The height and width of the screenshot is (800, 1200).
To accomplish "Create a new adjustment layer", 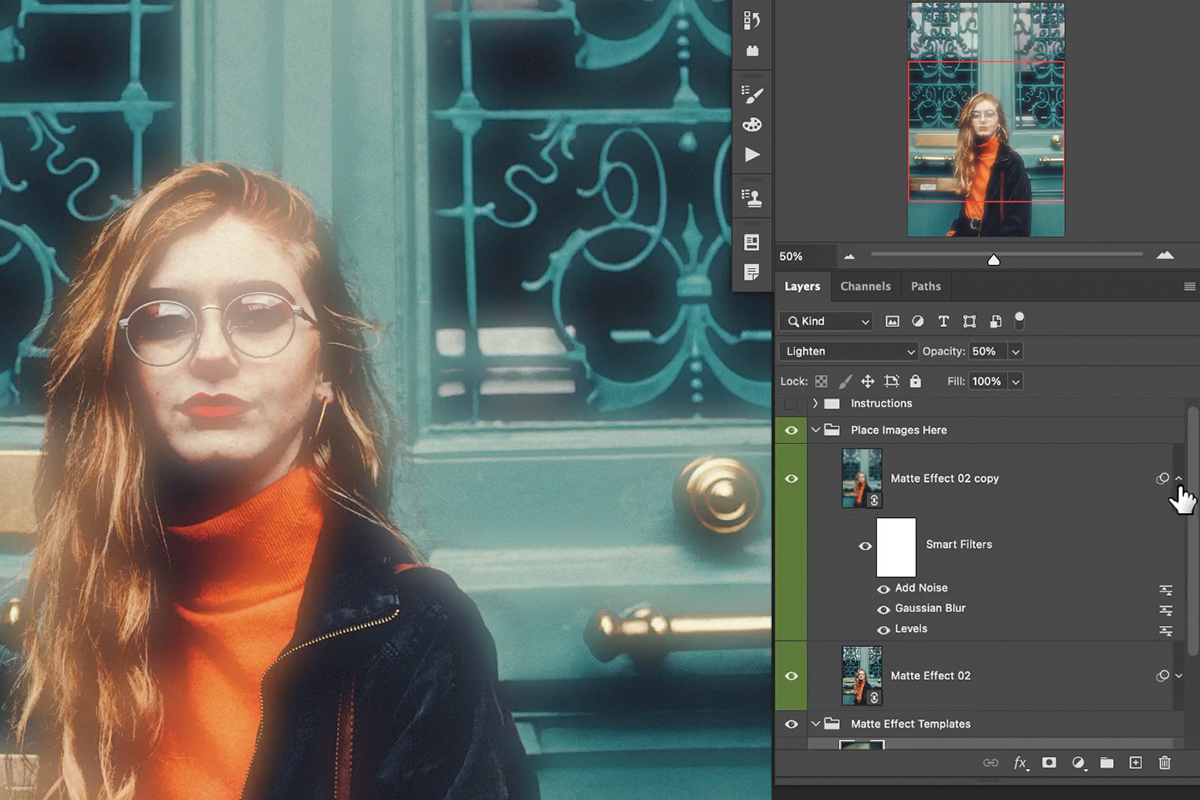I will point(1079,762).
